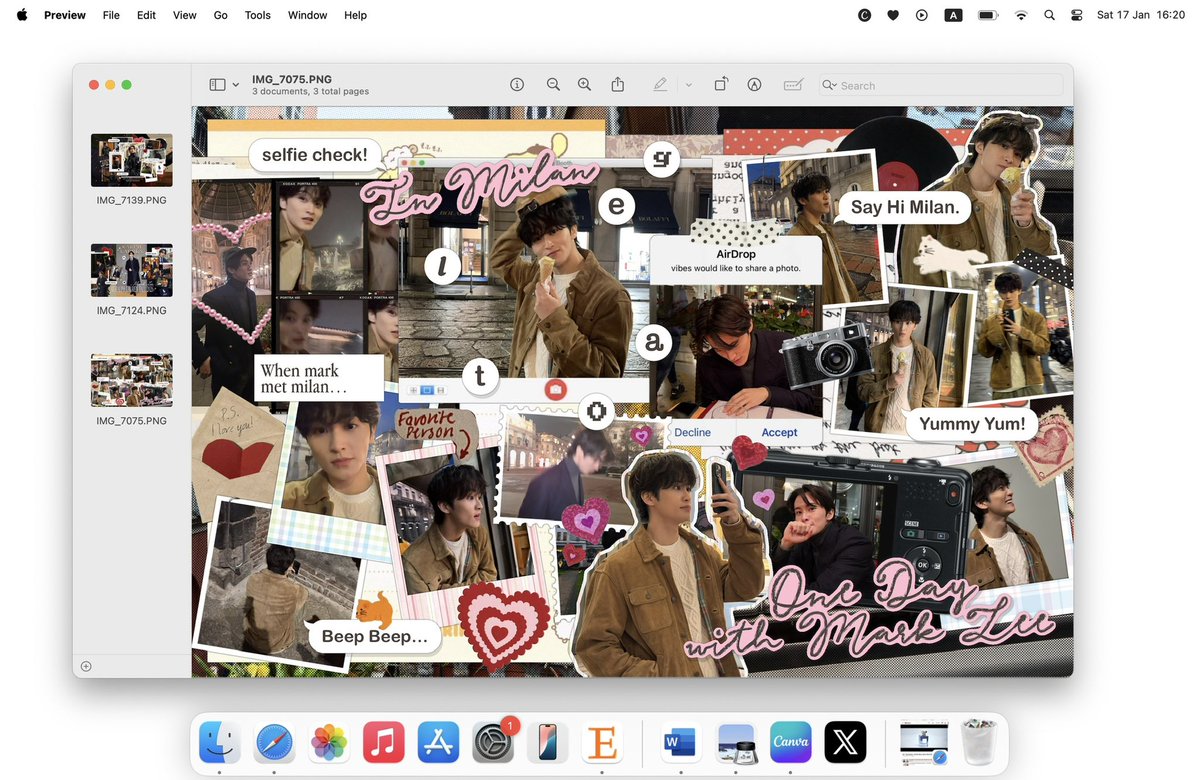Select the Highlight pen tool
The width and height of the screenshot is (1199, 780).
[660, 85]
